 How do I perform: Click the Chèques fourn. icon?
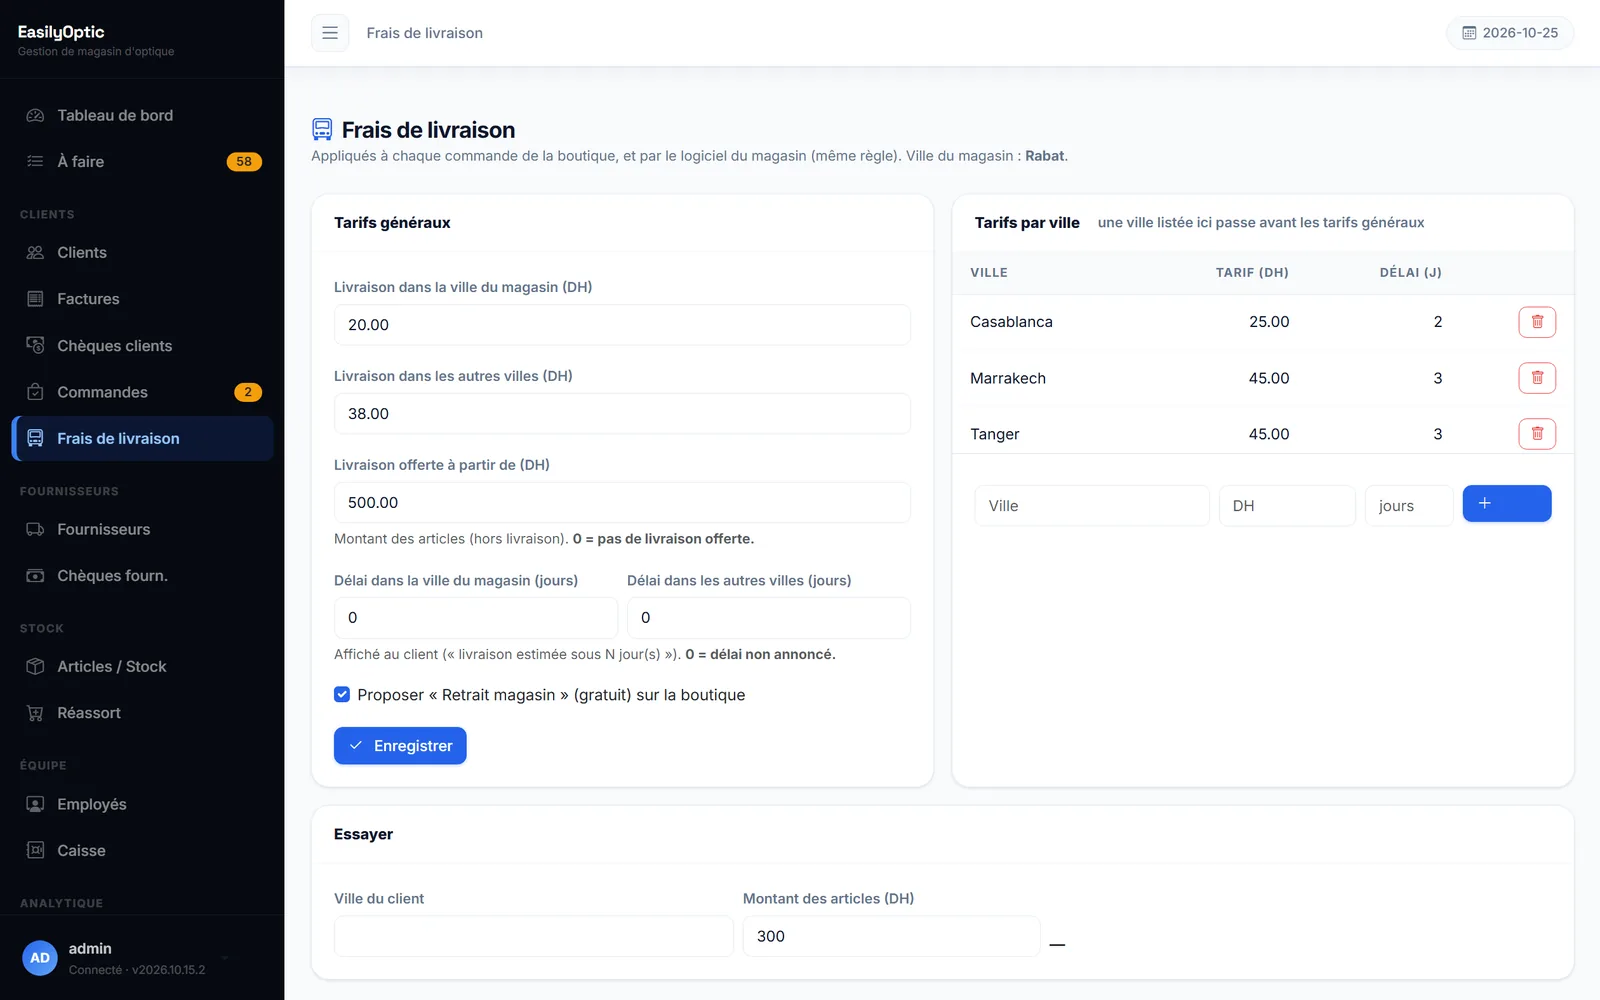click(35, 576)
